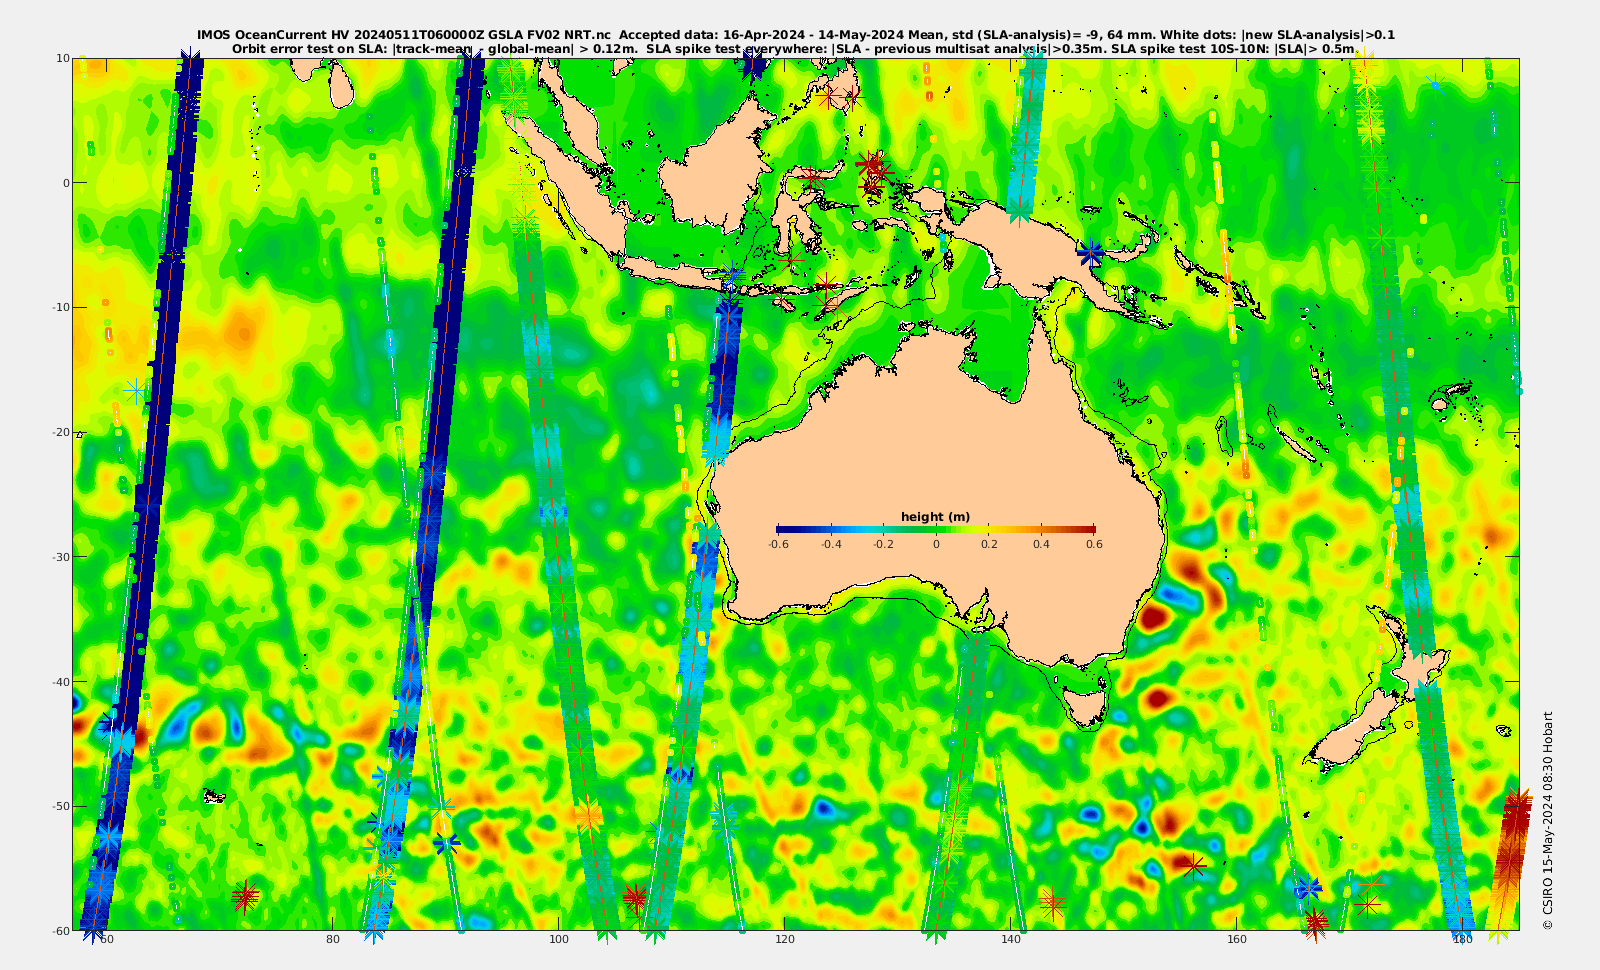Image resolution: width=1600 pixels, height=970 pixels.
Task: Select the 0.4 colorbar tick label
Action: point(1041,545)
